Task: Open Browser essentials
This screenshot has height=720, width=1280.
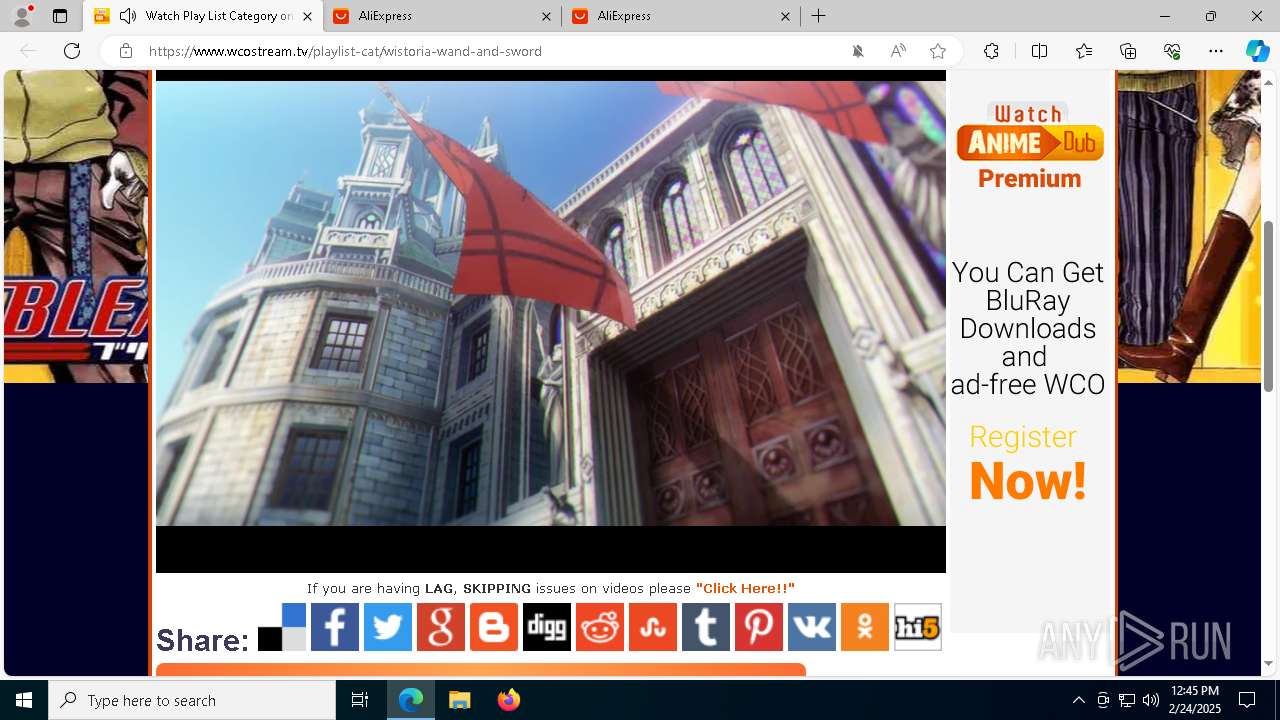Action: click(1172, 51)
